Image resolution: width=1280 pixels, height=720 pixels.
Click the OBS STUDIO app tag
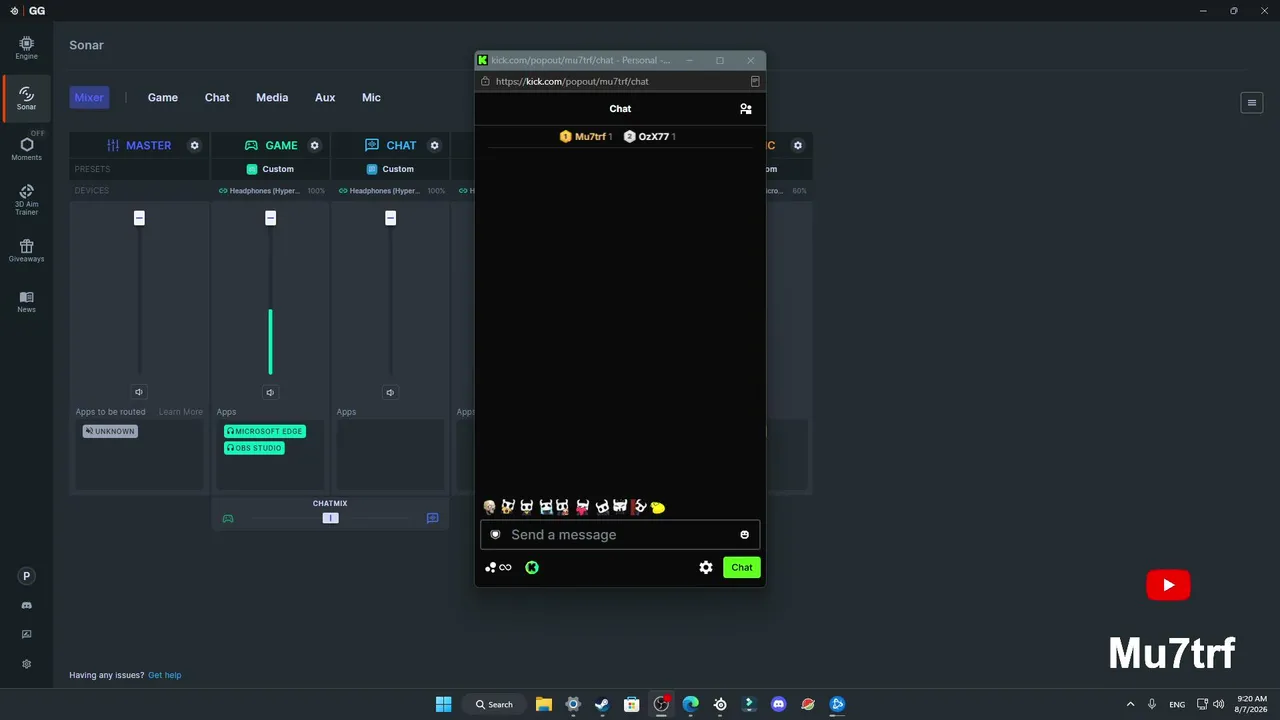pyautogui.click(x=254, y=448)
